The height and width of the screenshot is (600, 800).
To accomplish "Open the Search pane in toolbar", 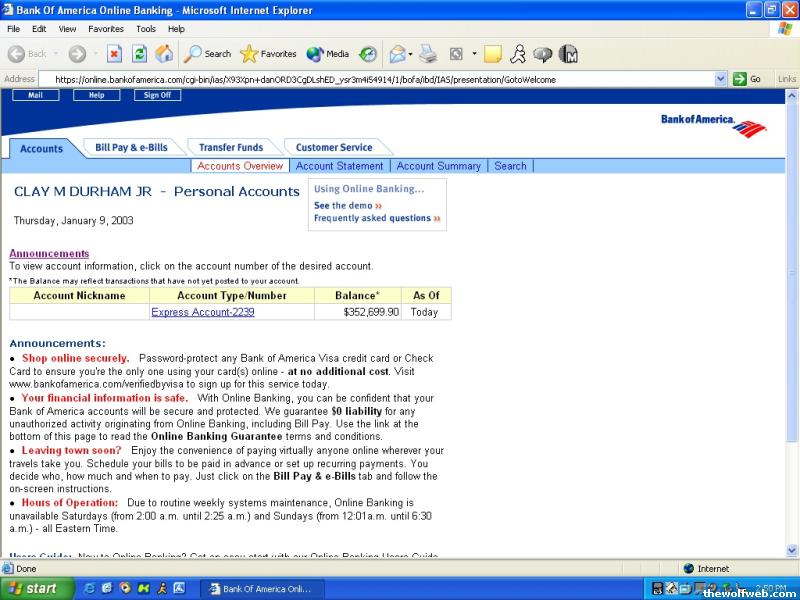I will [208, 54].
